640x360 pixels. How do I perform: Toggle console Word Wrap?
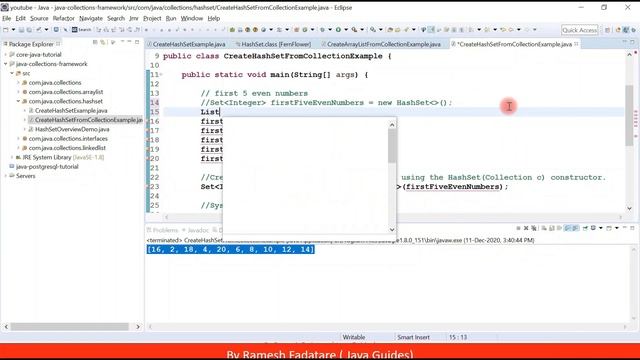[x=560, y=228]
